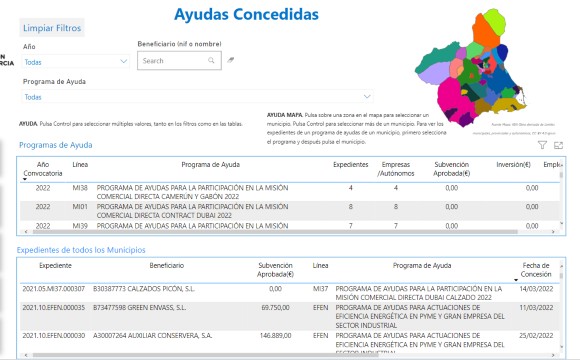Click the focus mode icon above Programas table

(558, 145)
